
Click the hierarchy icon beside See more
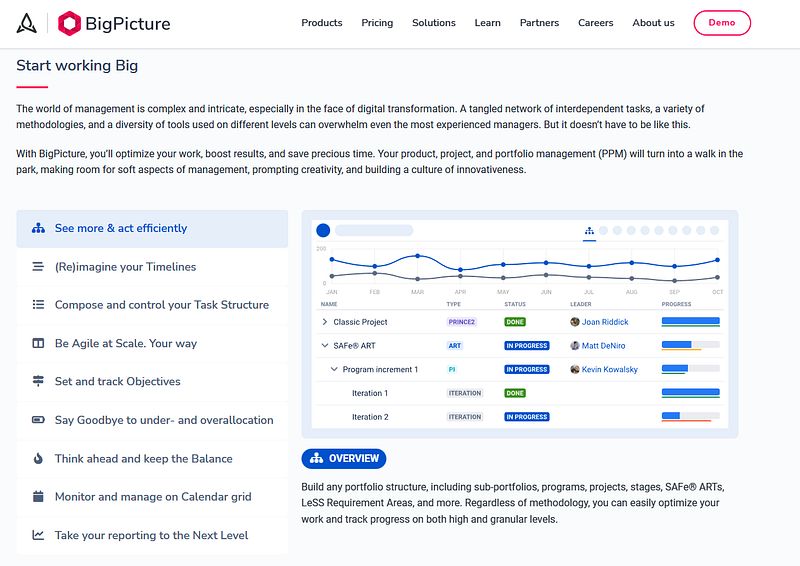38,228
